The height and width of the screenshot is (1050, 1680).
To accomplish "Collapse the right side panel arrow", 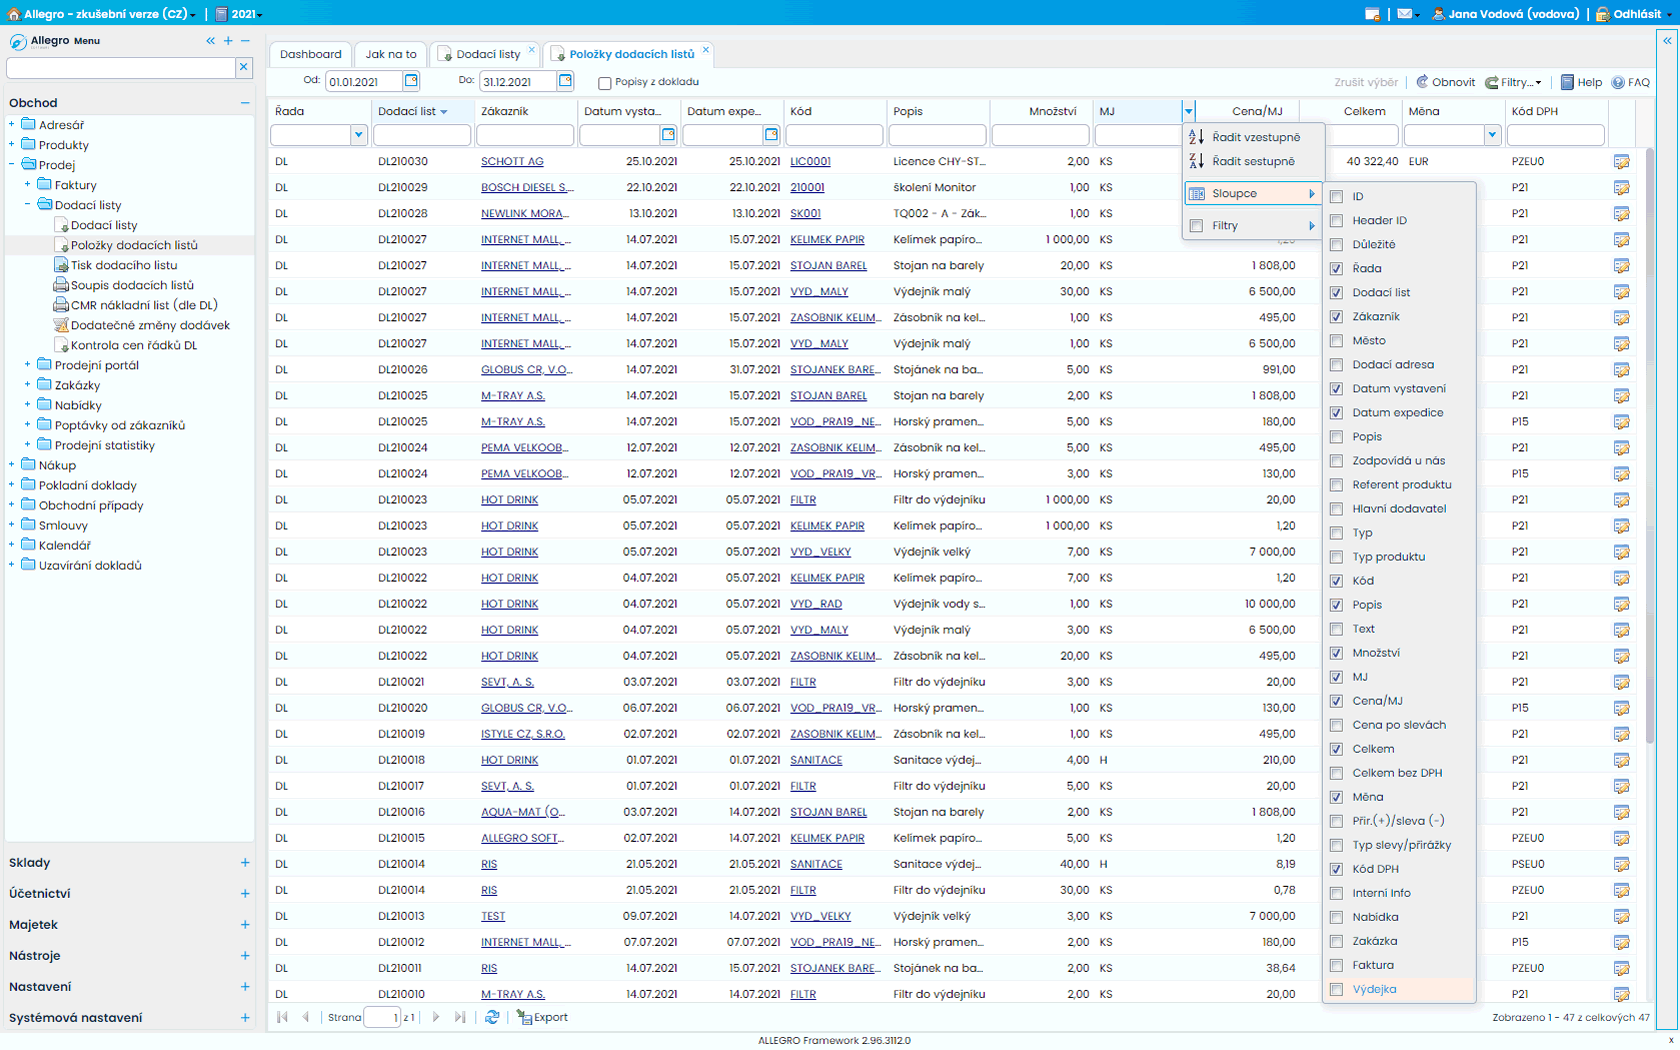I will [1667, 41].
